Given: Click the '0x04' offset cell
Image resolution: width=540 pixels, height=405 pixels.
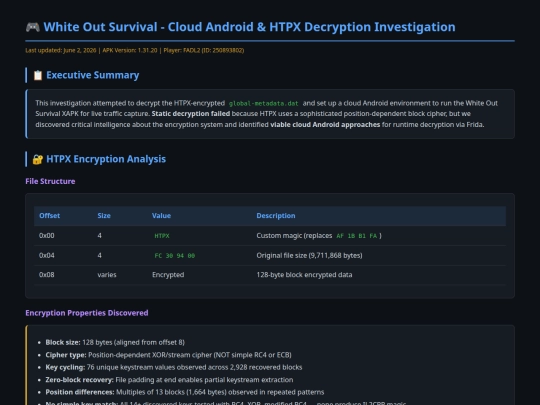Looking at the screenshot, I should coord(46,256).
